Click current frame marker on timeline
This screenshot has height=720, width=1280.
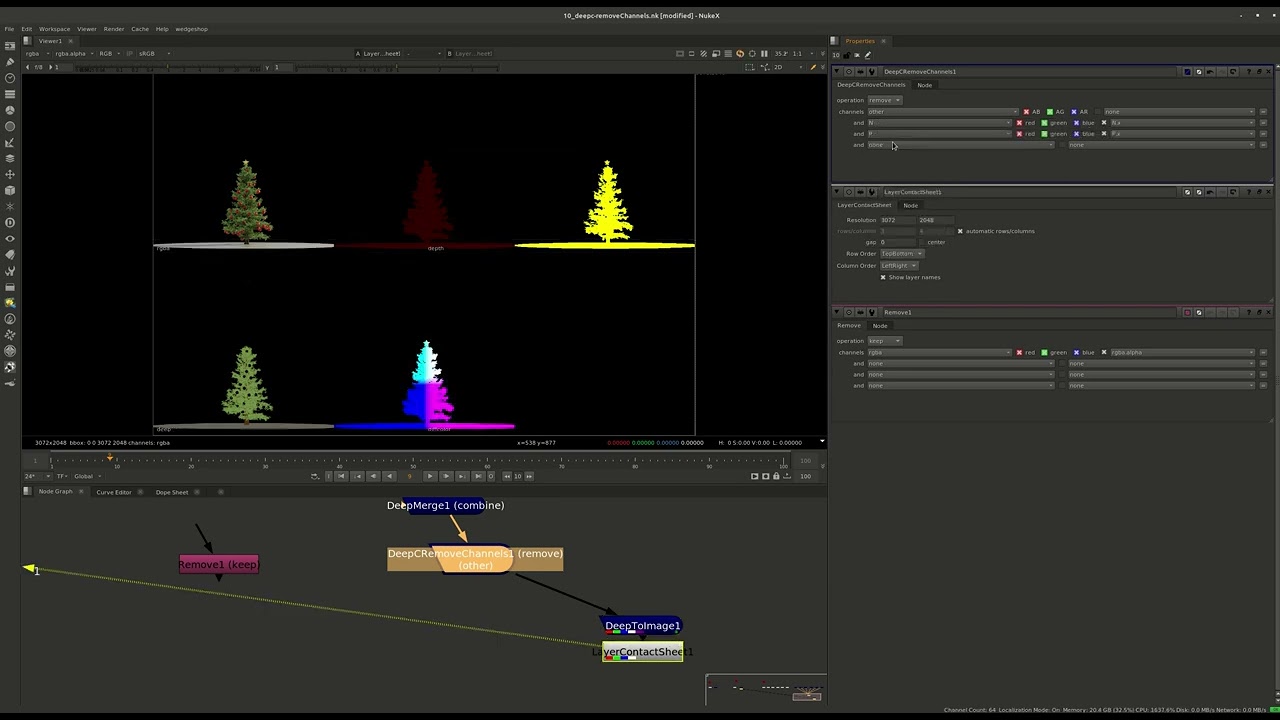(110, 459)
